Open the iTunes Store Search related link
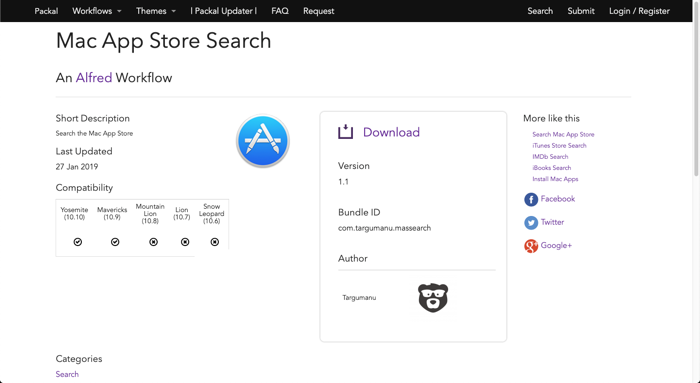The image size is (700, 383). pyautogui.click(x=559, y=146)
